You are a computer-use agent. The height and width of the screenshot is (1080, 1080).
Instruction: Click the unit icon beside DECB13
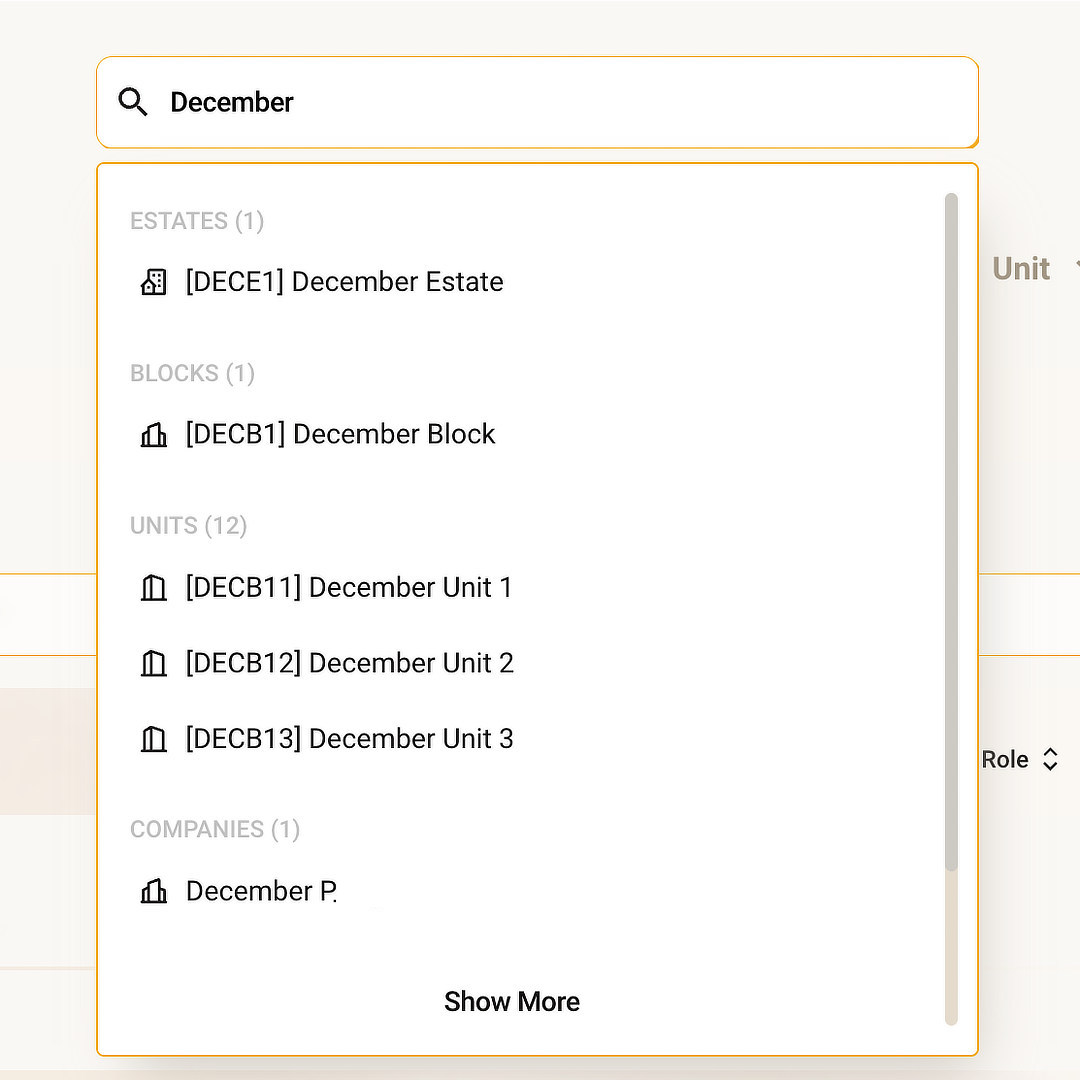click(x=153, y=739)
